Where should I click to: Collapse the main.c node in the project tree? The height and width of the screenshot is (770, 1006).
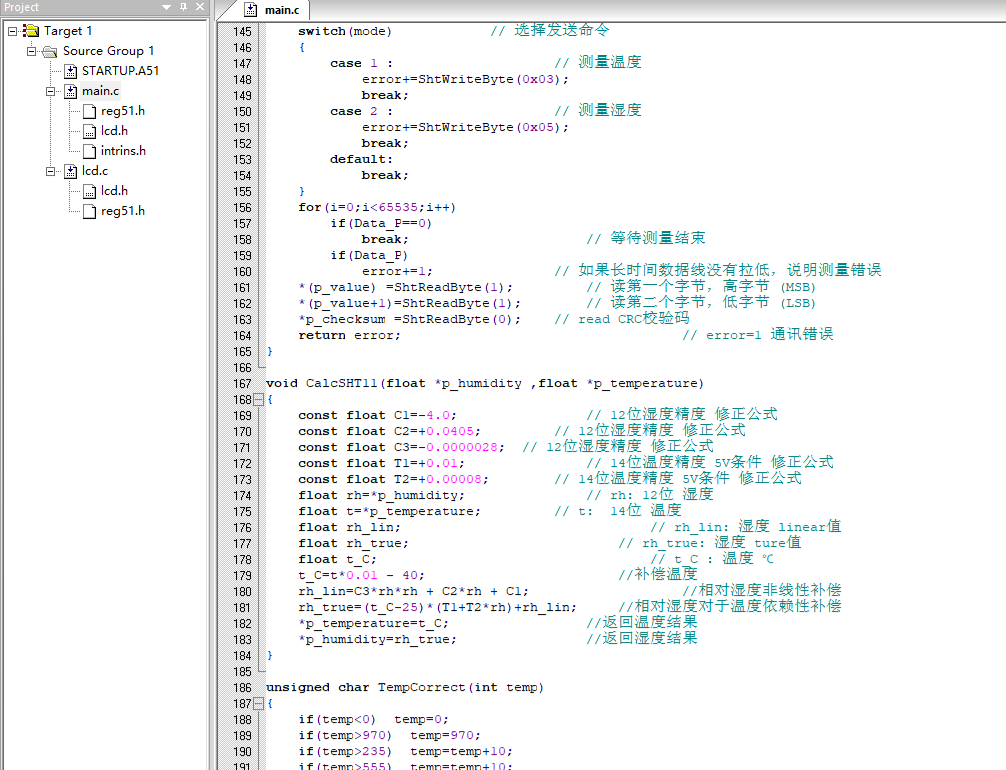pos(51,91)
